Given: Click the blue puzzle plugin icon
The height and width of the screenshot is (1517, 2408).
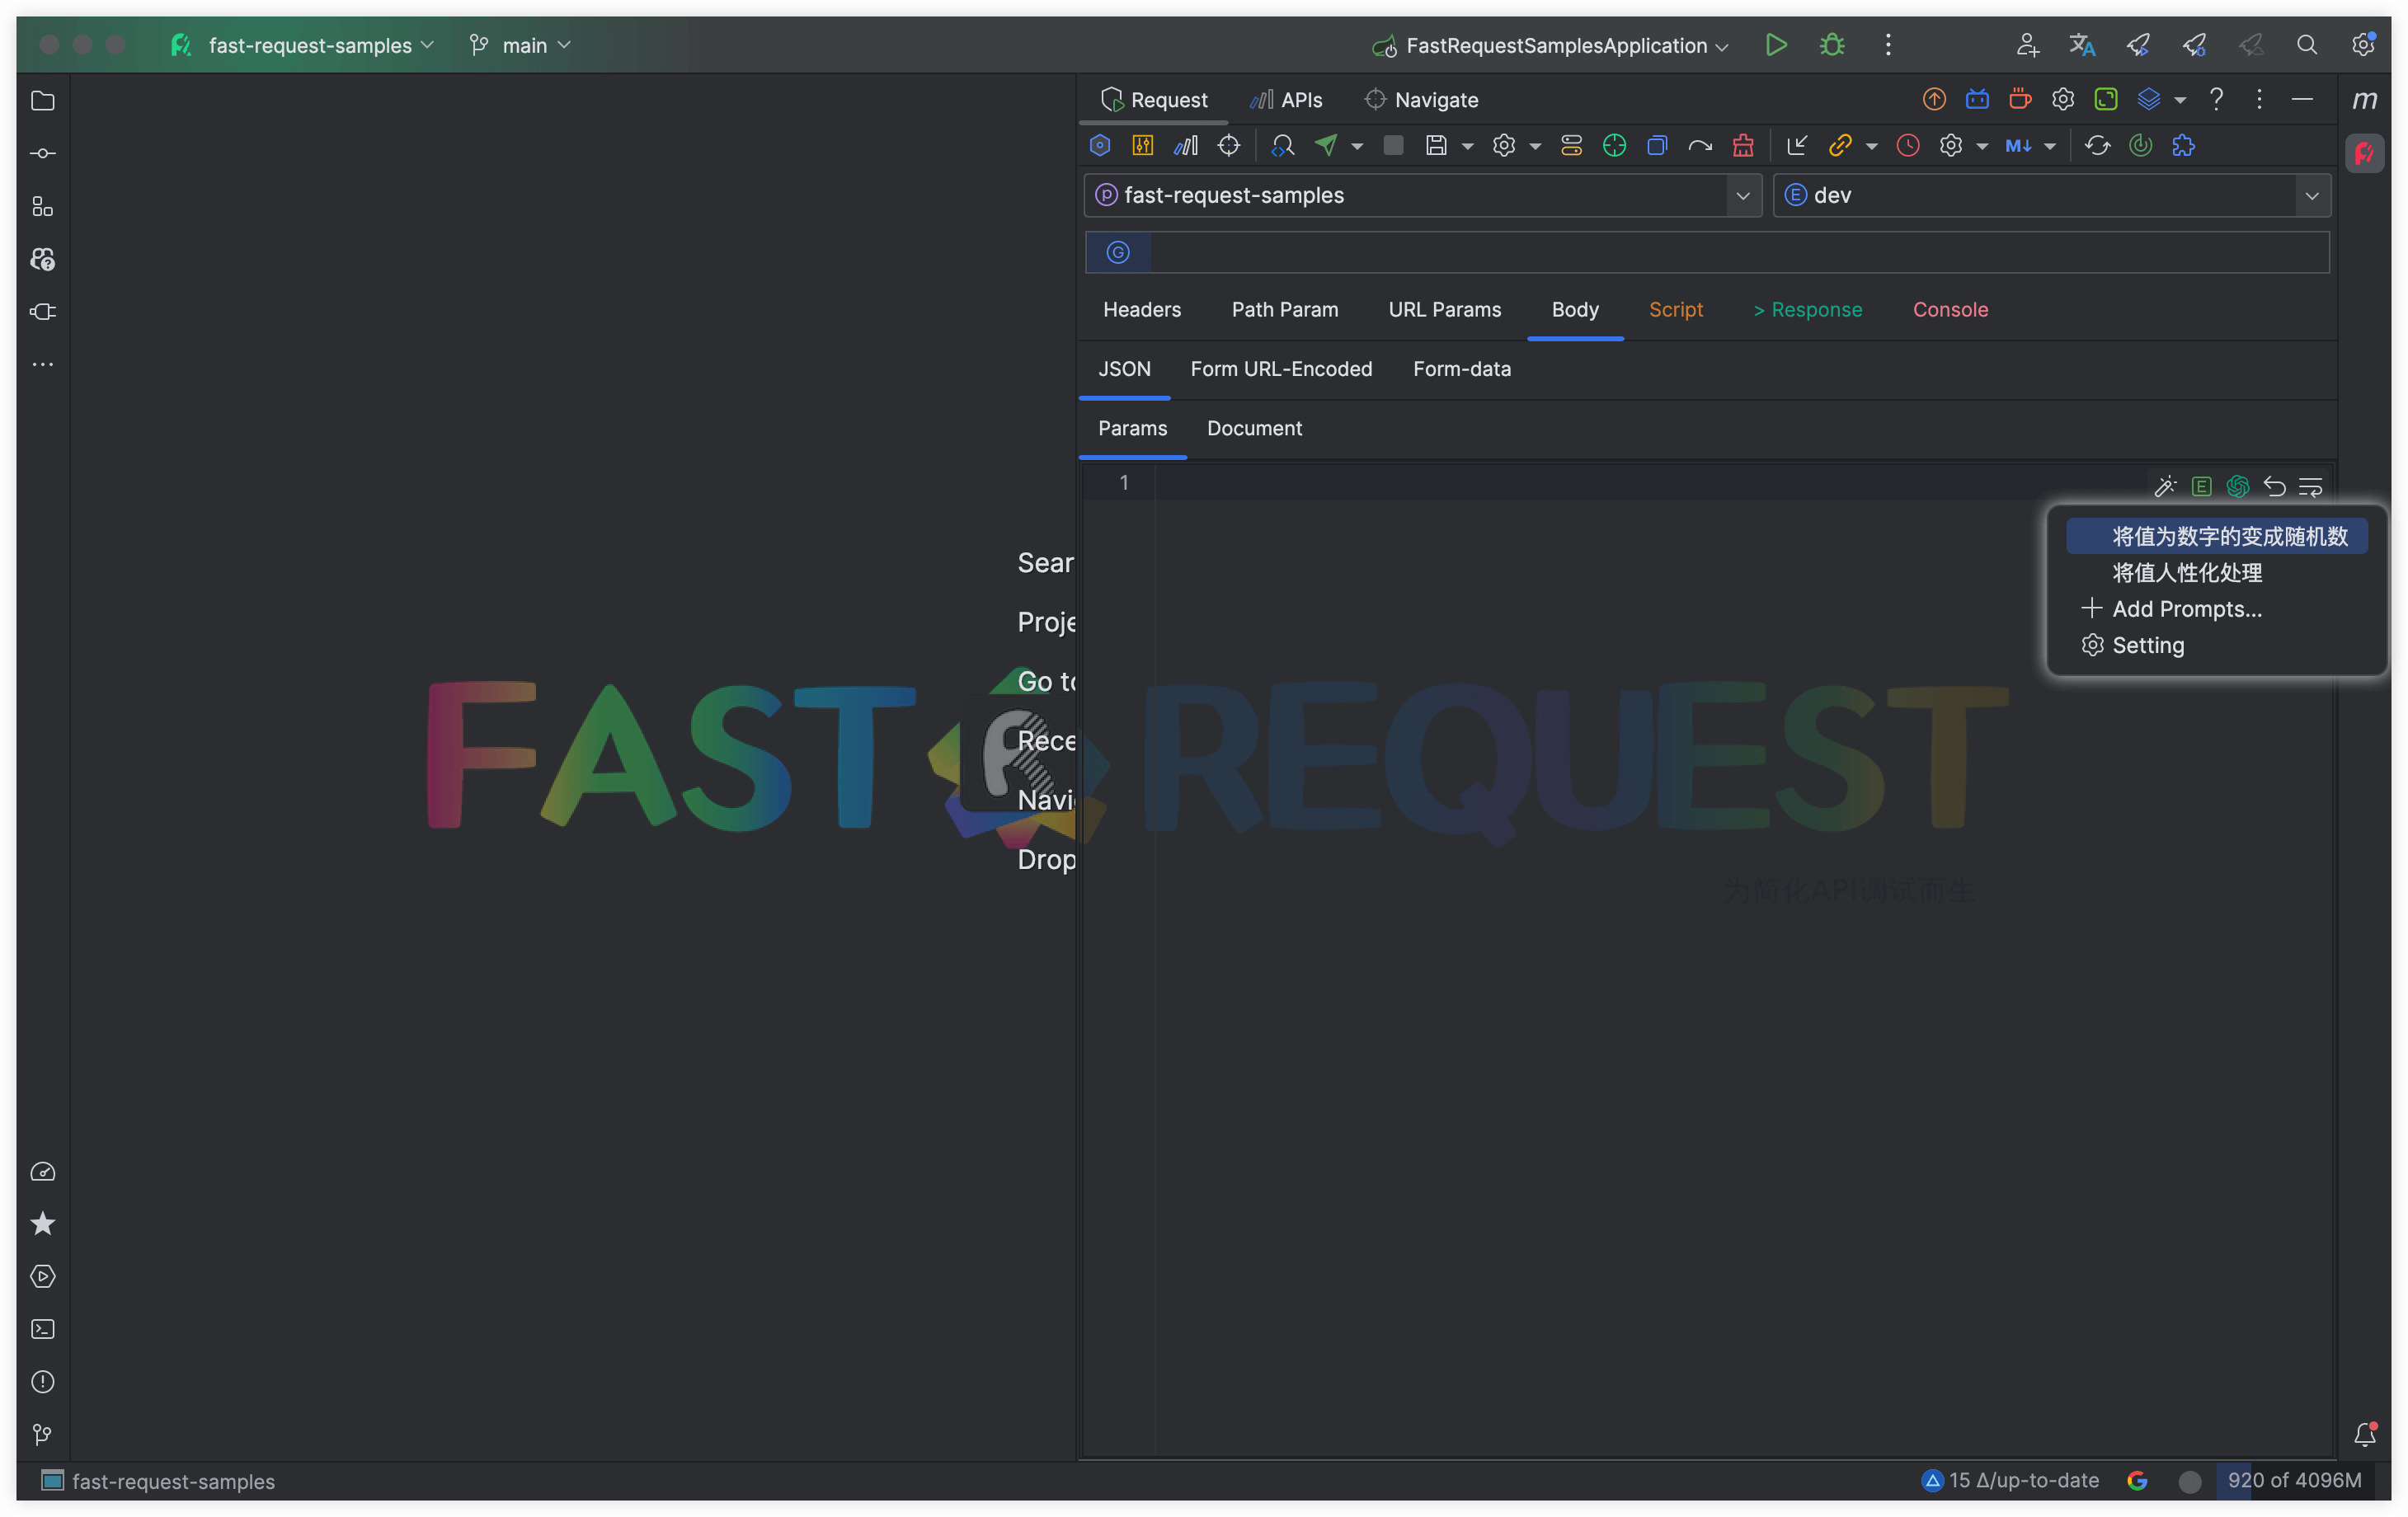Looking at the screenshot, I should pos(2183,146).
